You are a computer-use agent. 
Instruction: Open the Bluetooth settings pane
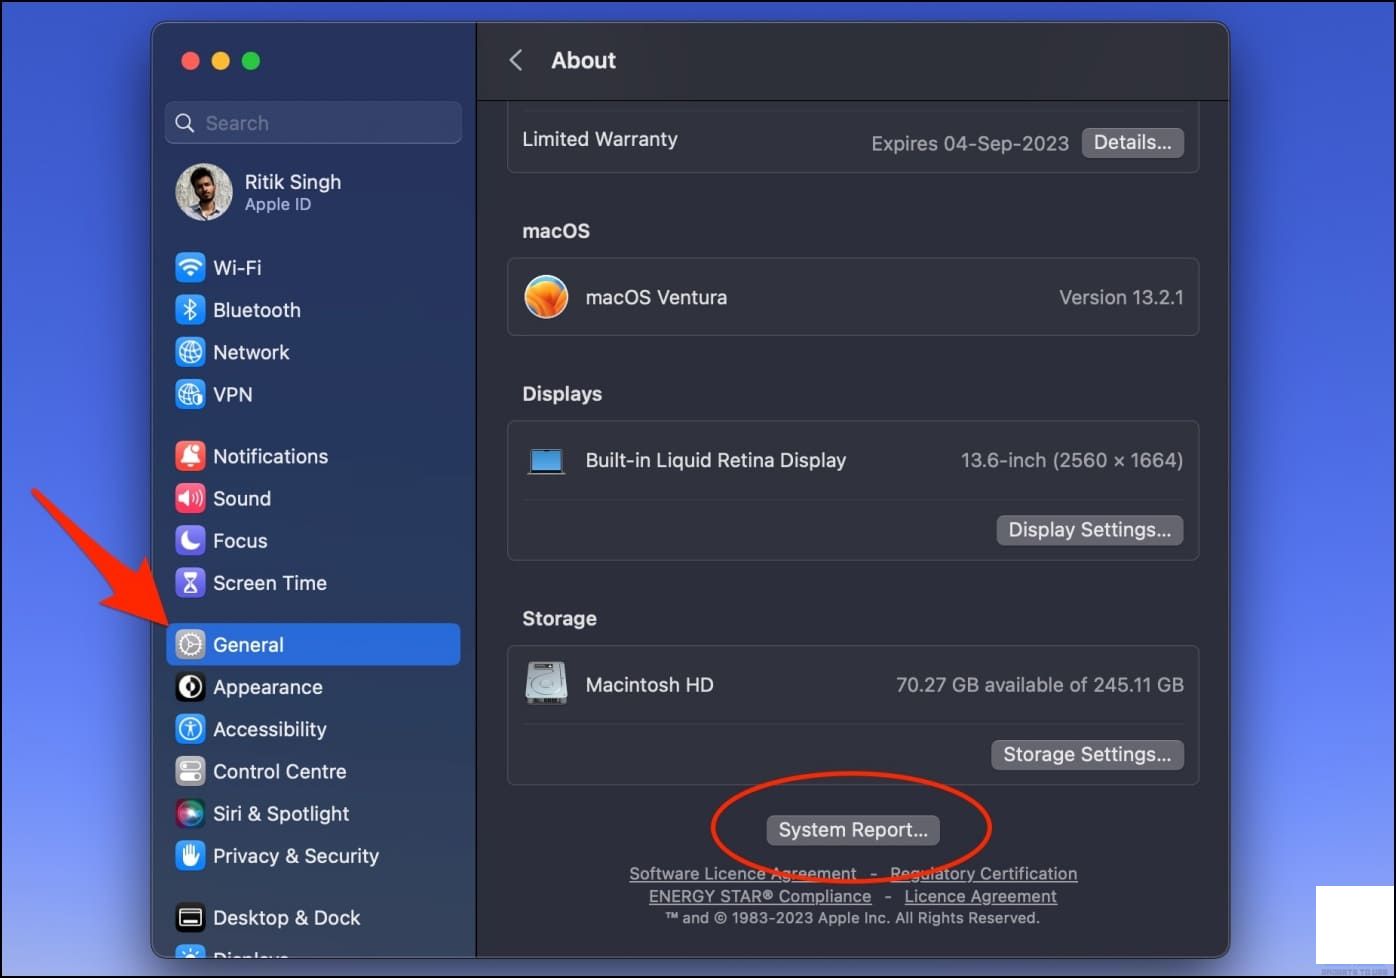click(257, 310)
